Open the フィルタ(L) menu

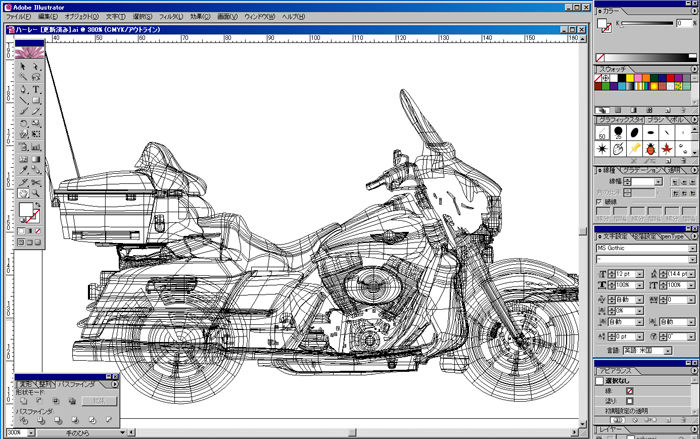click(x=171, y=17)
